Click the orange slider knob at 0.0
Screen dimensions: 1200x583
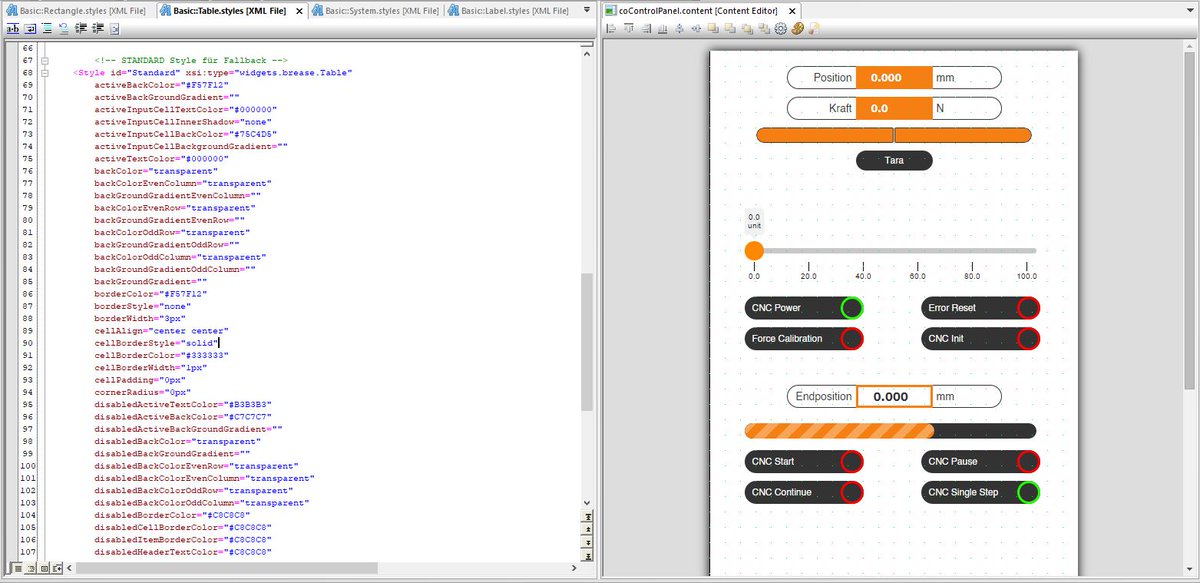pos(754,251)
